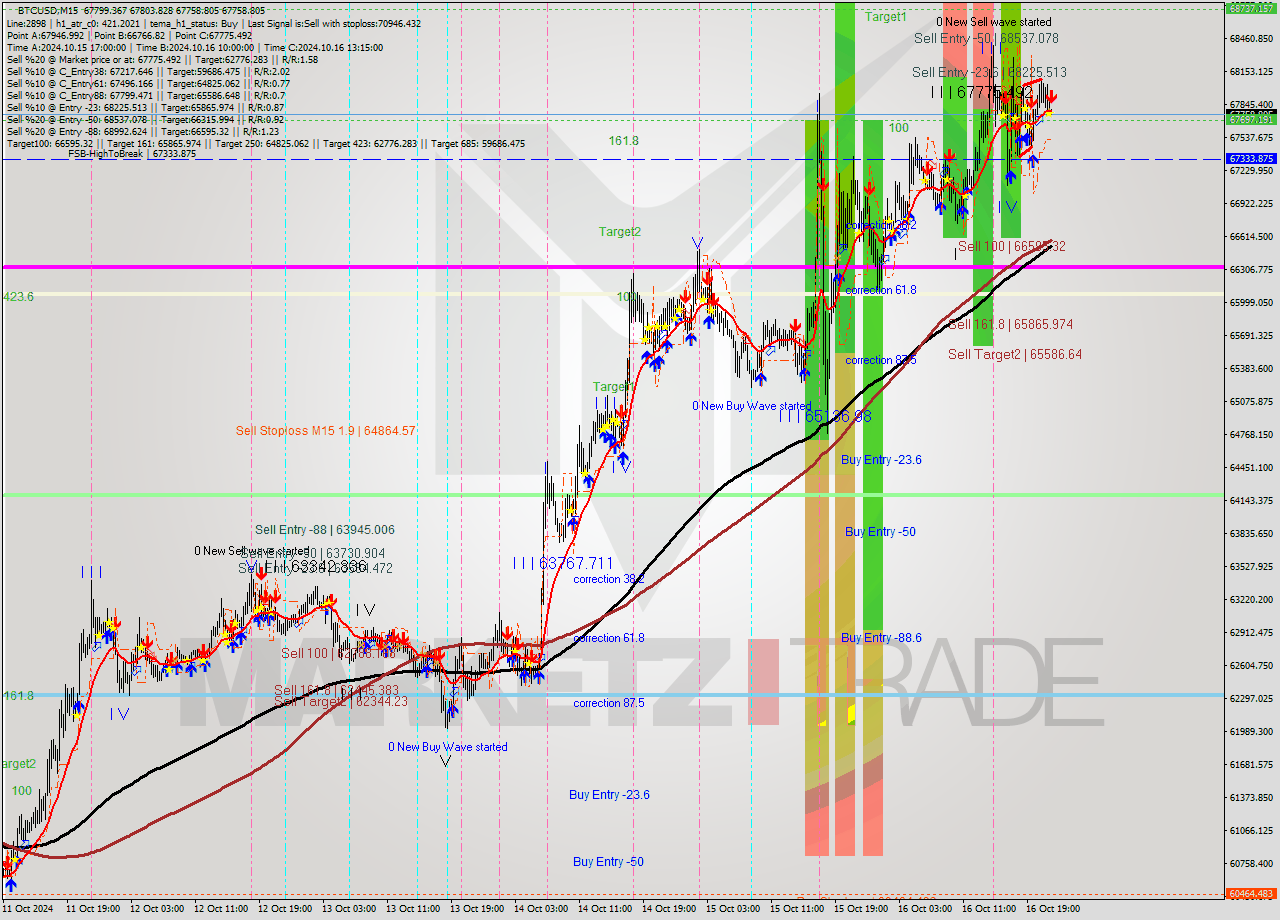The height and width of the screenshot is (920, 1280).
Task: Click the 'Target100: 66595.32' summary line
Action: tap(265, 143)
